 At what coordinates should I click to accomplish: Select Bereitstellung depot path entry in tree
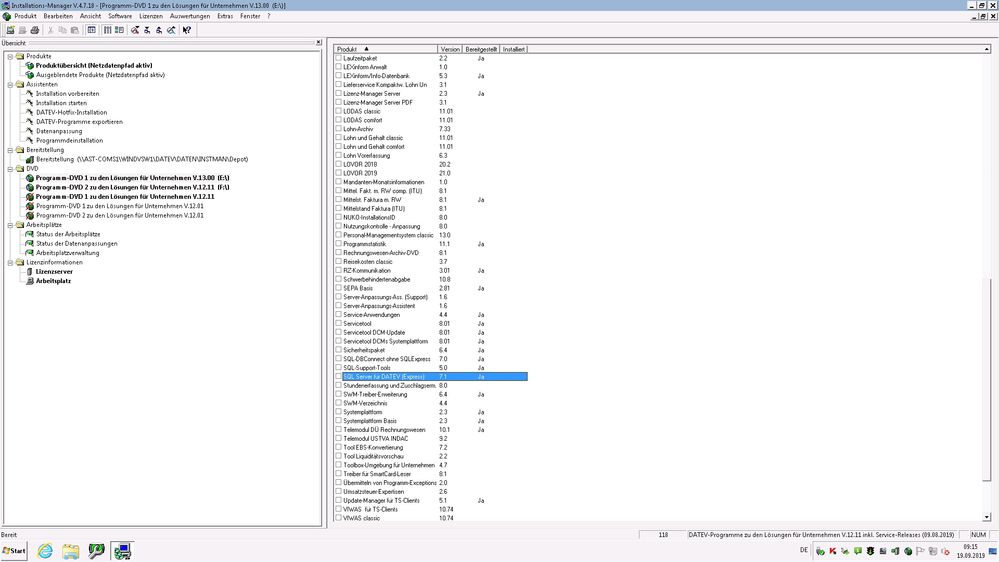(x=142, y=159)
